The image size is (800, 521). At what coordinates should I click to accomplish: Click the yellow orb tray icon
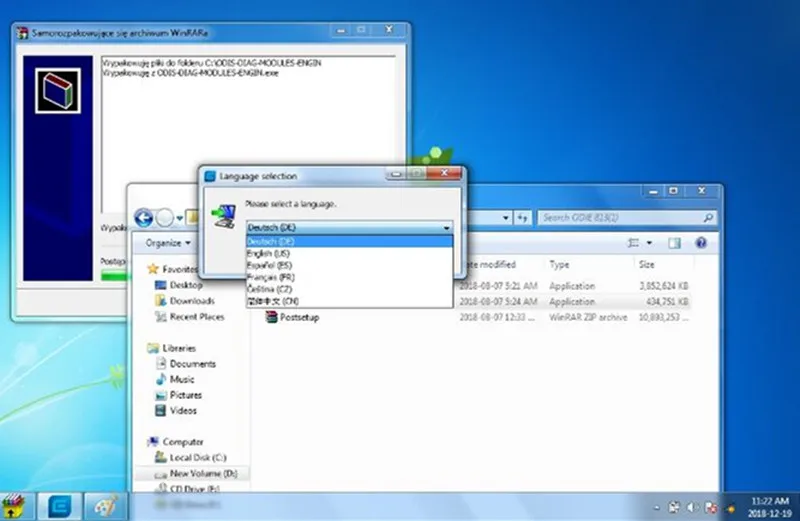tap(730, 508)
